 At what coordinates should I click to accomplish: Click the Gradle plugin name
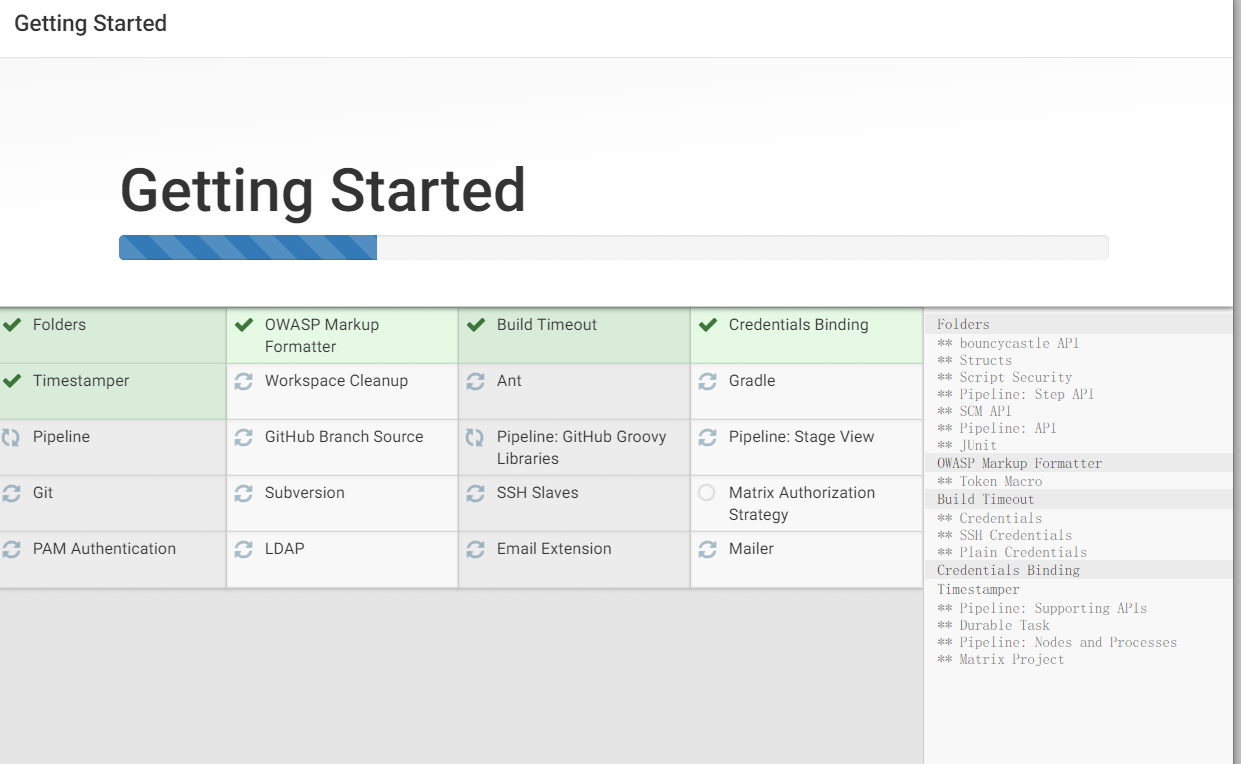tap(752, 381)
